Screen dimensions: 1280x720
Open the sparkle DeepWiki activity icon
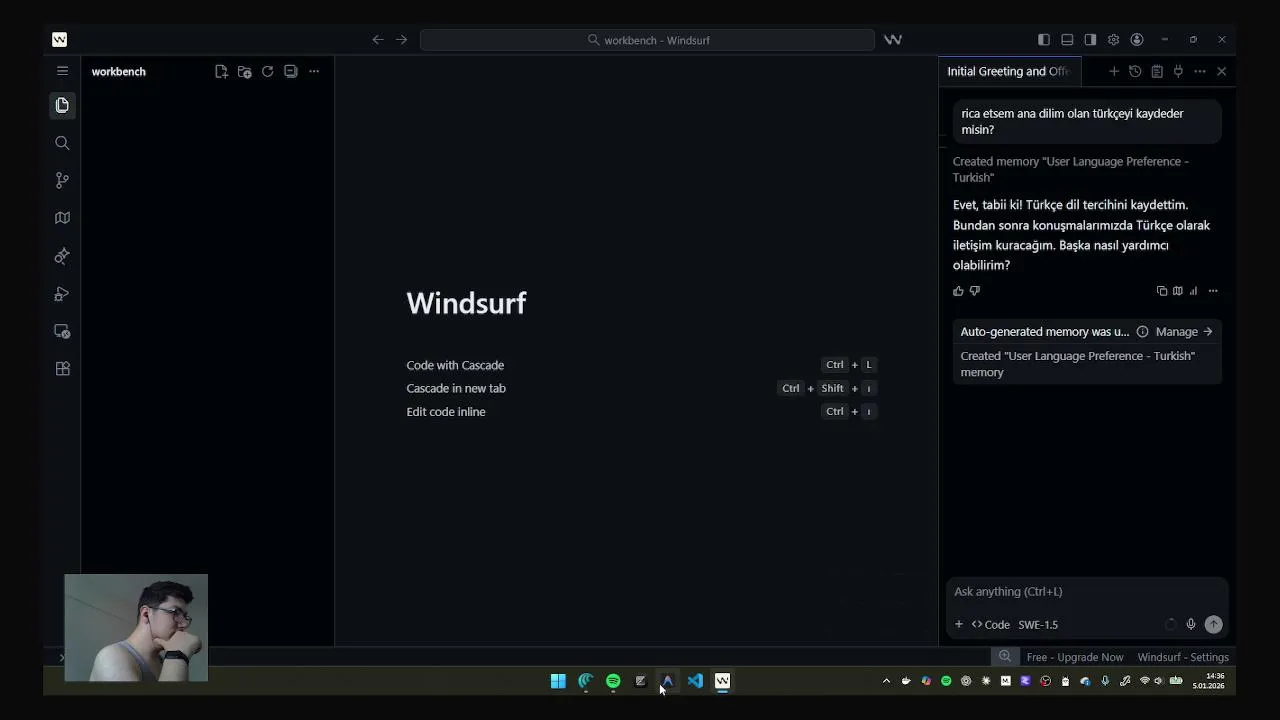tap(62, 256)
